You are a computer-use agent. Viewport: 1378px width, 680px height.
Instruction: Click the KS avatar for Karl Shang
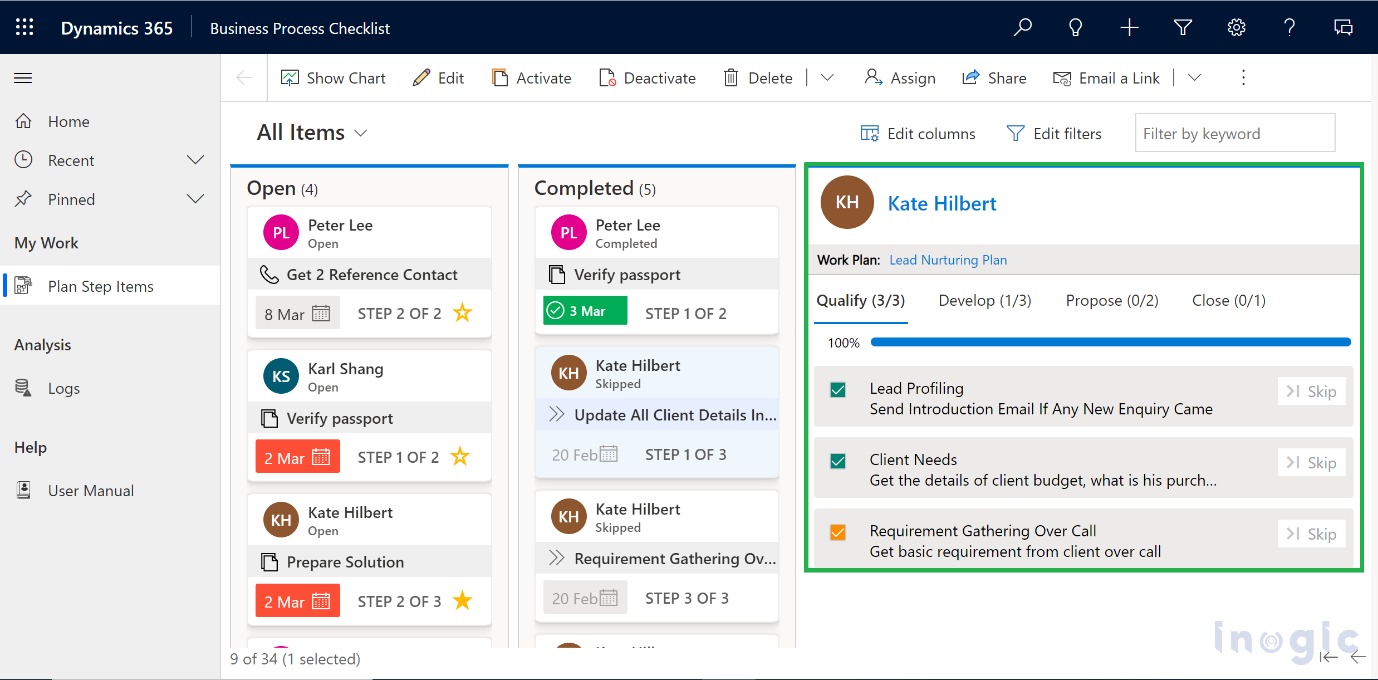pyautogui.click(x=281, y=377)
